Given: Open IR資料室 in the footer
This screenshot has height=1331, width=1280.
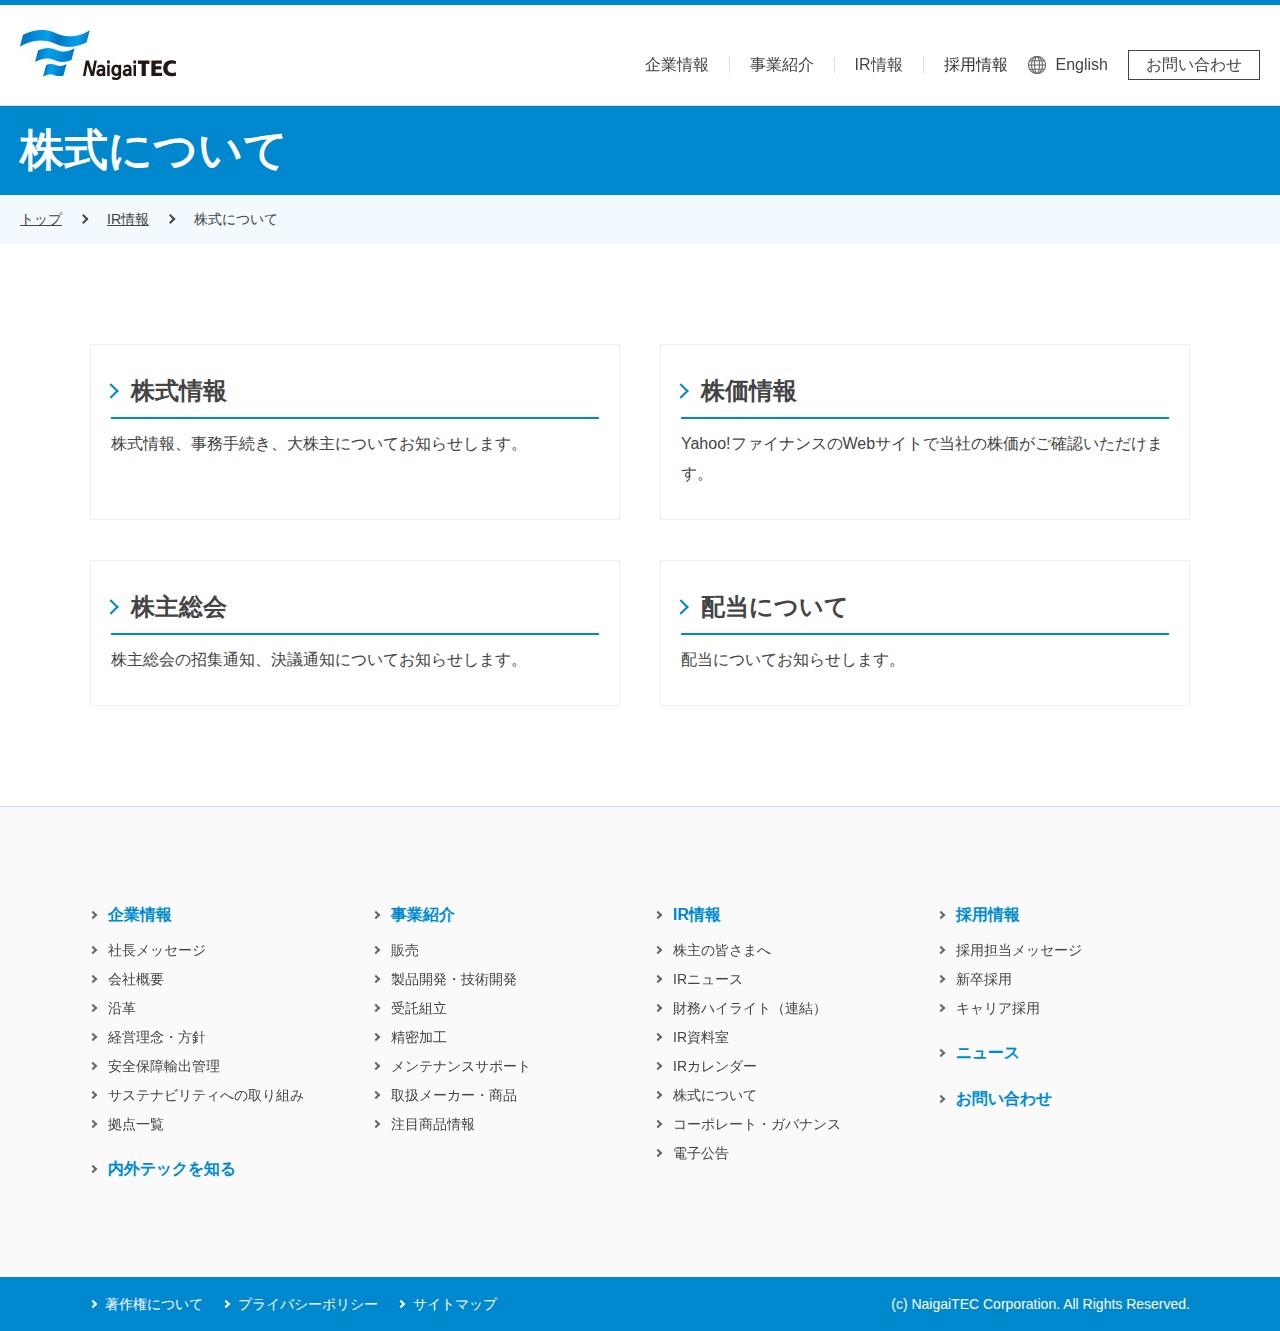Looking at the screenshot, I should [x=701, y=1037].
